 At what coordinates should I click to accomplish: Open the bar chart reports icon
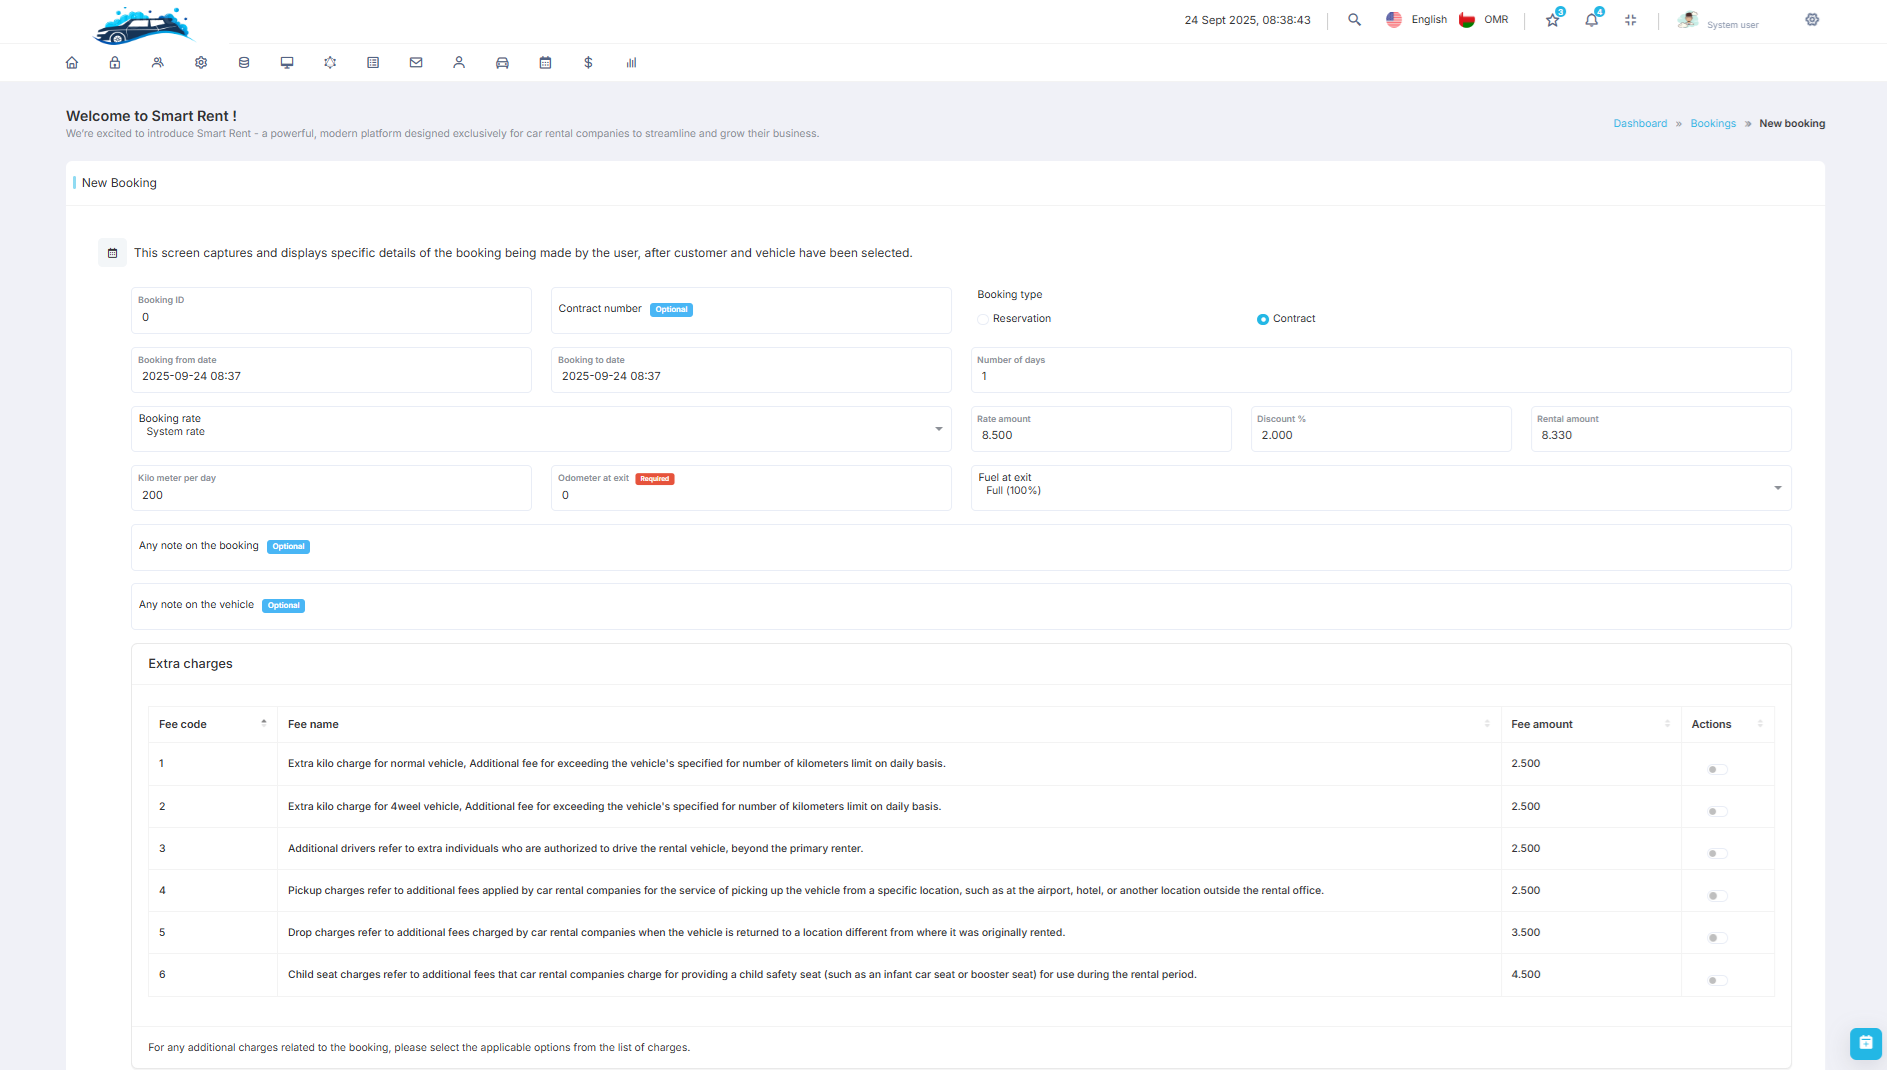point(631,63)
